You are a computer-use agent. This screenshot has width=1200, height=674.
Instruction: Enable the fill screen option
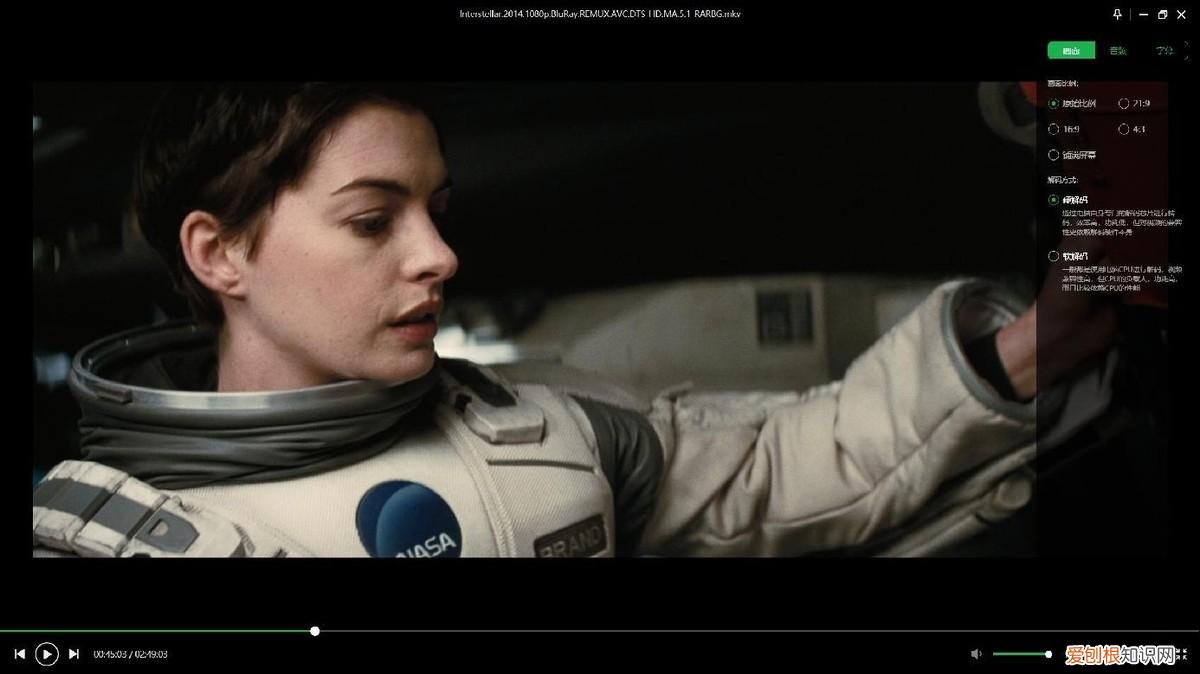1054,155
